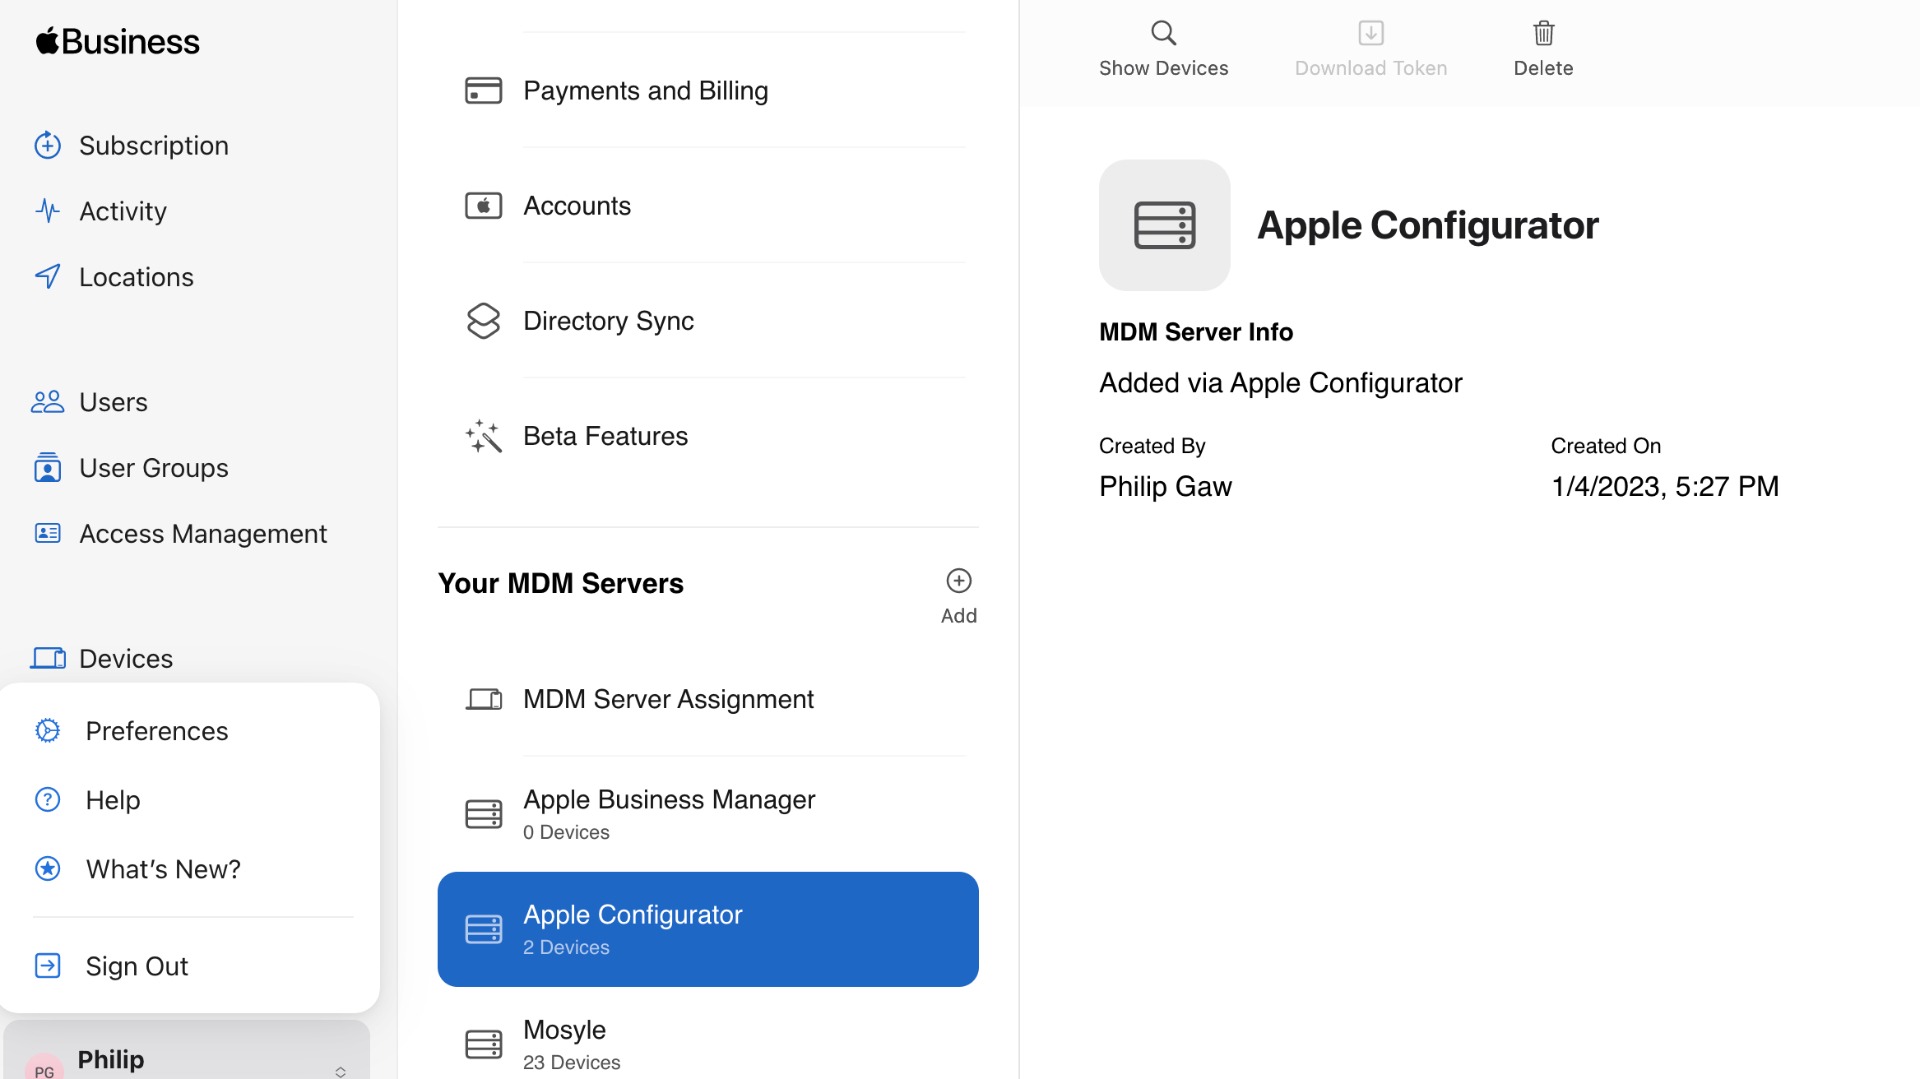Image resolution: width=1920 pixels, height=1079 pixels.
Task: Click the Accounts Apple icon
Action: (483, 206)
